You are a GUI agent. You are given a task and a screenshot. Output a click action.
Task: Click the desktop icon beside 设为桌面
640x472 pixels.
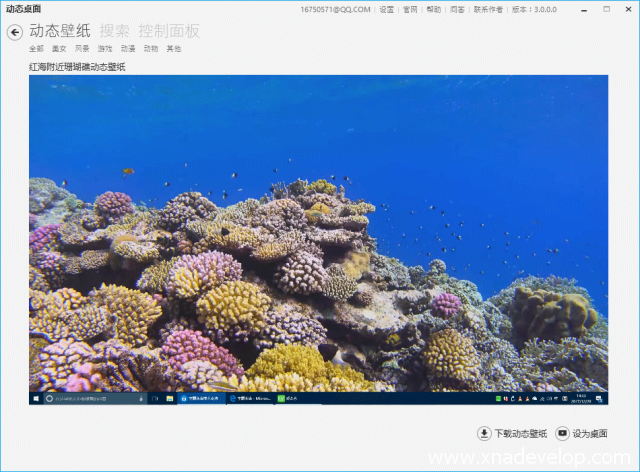(563, 433)
